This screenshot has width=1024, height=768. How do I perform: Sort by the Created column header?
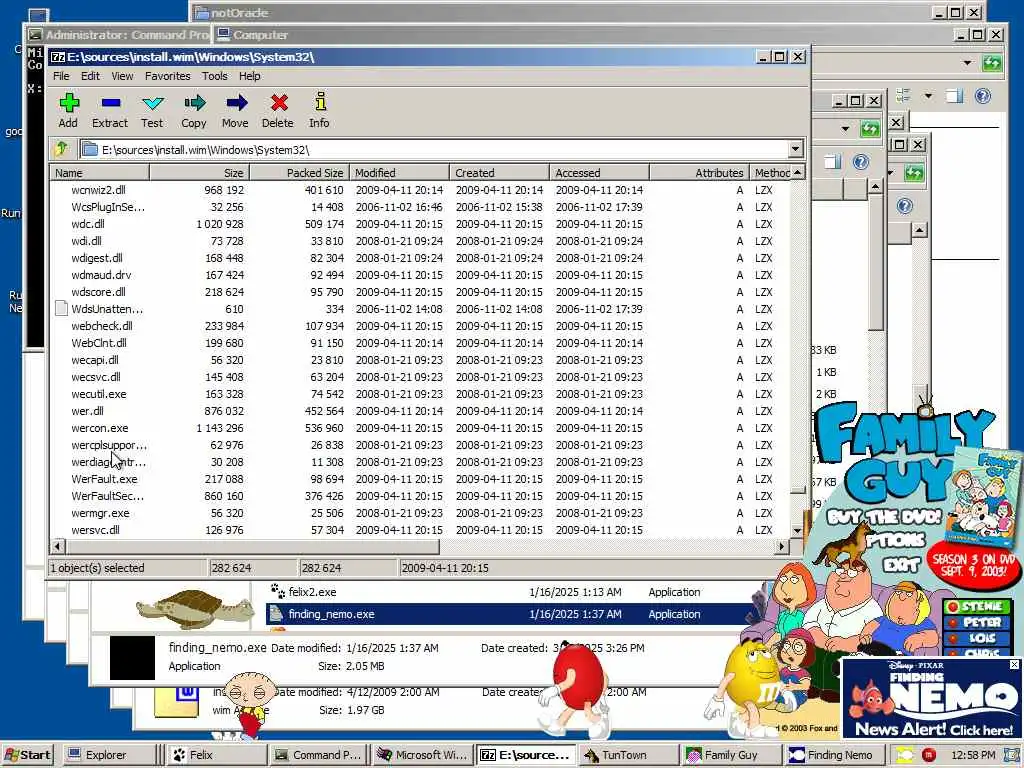[x=500, y=172]
